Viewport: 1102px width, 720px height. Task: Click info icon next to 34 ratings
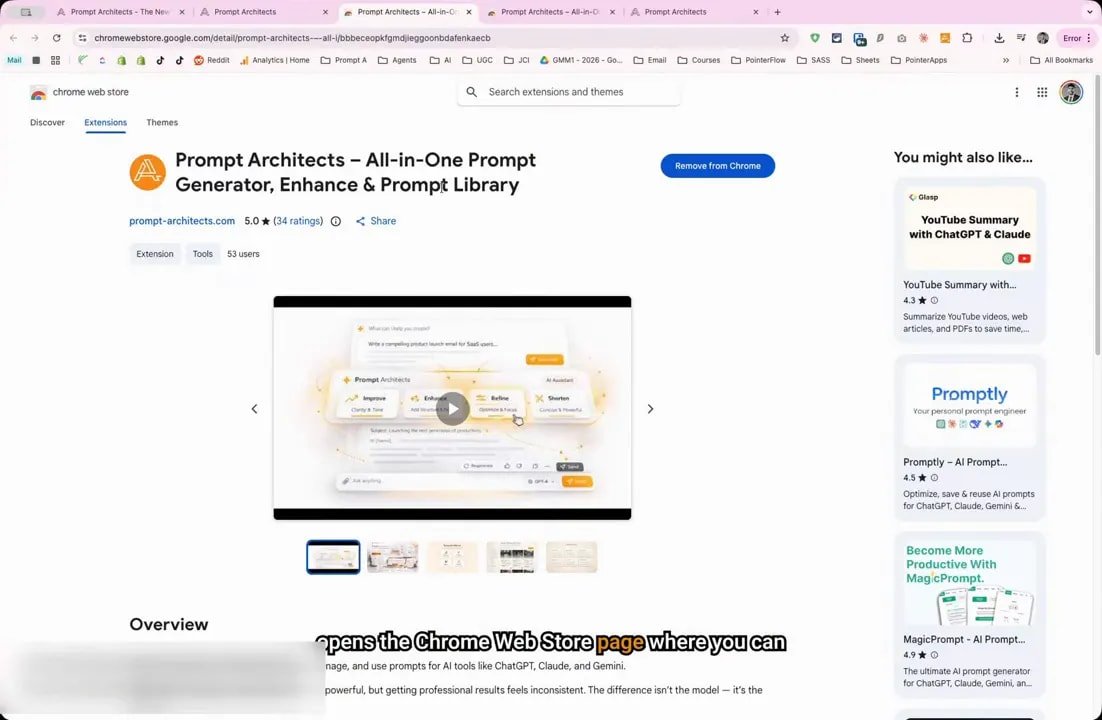click(x=336, y=221)
